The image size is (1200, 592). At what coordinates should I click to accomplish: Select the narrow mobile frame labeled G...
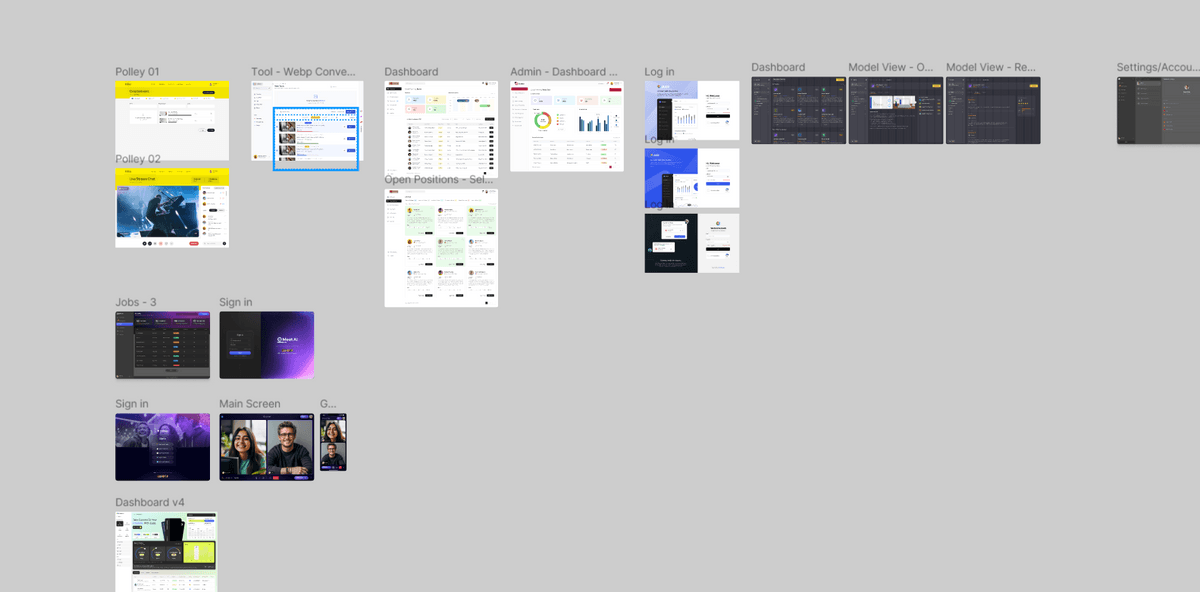333,442
